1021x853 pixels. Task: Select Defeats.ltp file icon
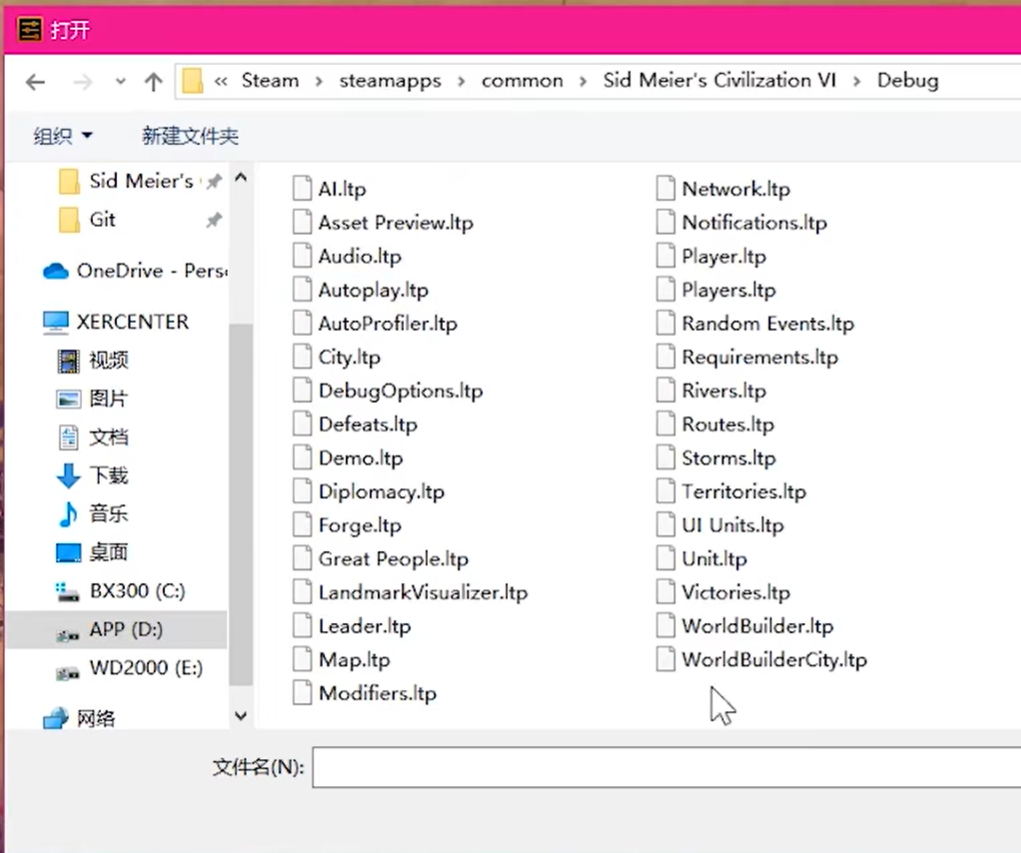pyautogui.click(x=302, y=424)
